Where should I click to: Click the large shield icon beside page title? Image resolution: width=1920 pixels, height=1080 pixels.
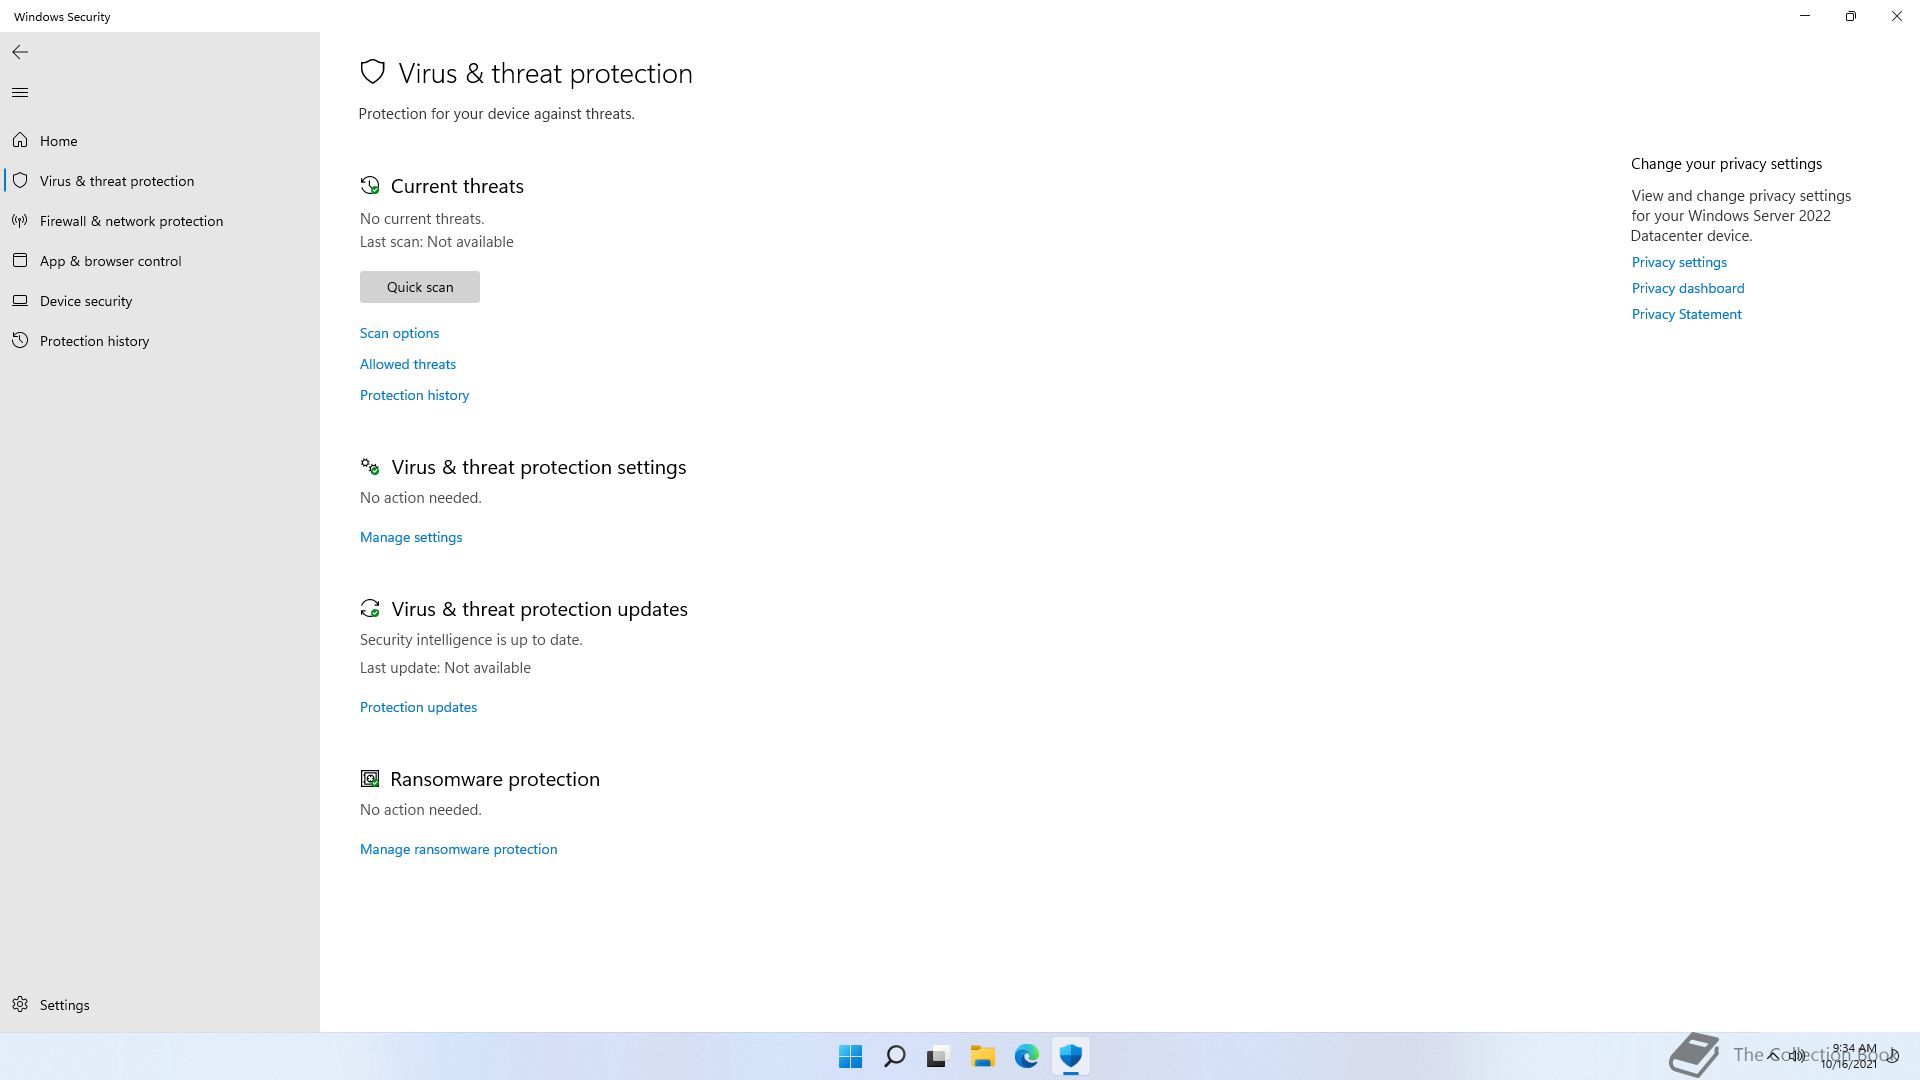pyautogui.click(x=373, y=72)
